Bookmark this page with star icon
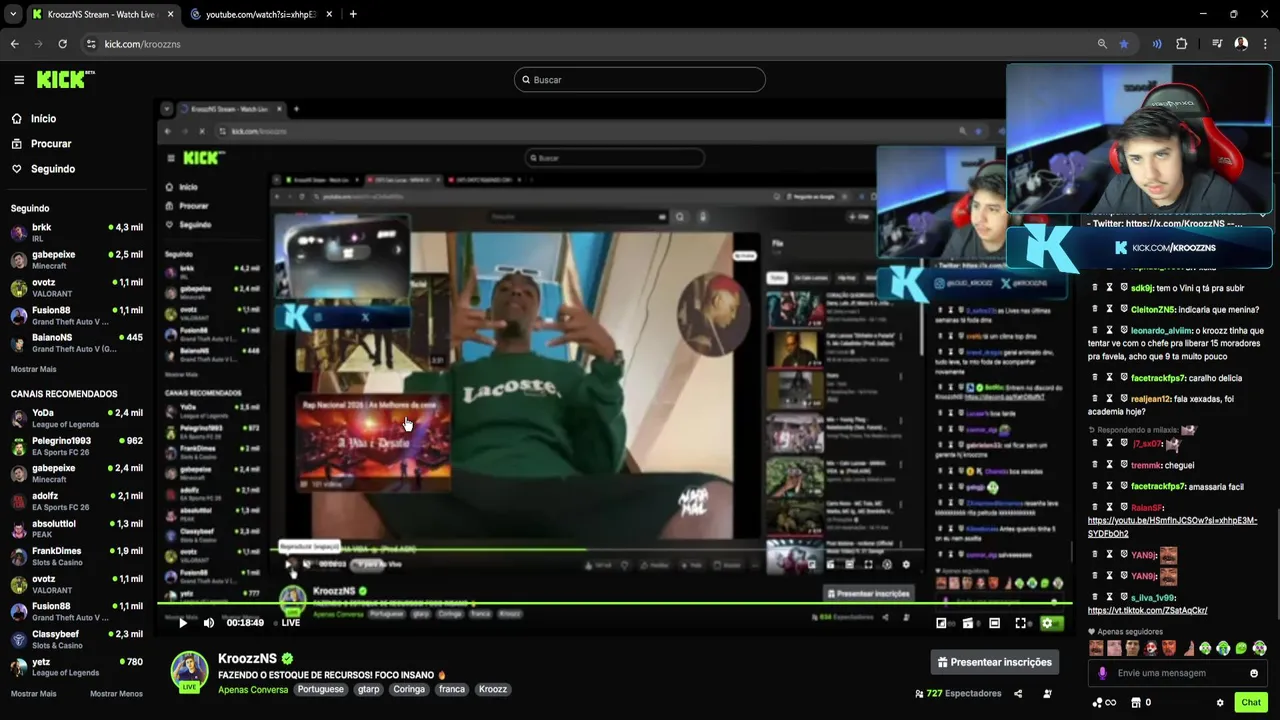This screenshot has width=1280, height=720. coord(1124,44)
